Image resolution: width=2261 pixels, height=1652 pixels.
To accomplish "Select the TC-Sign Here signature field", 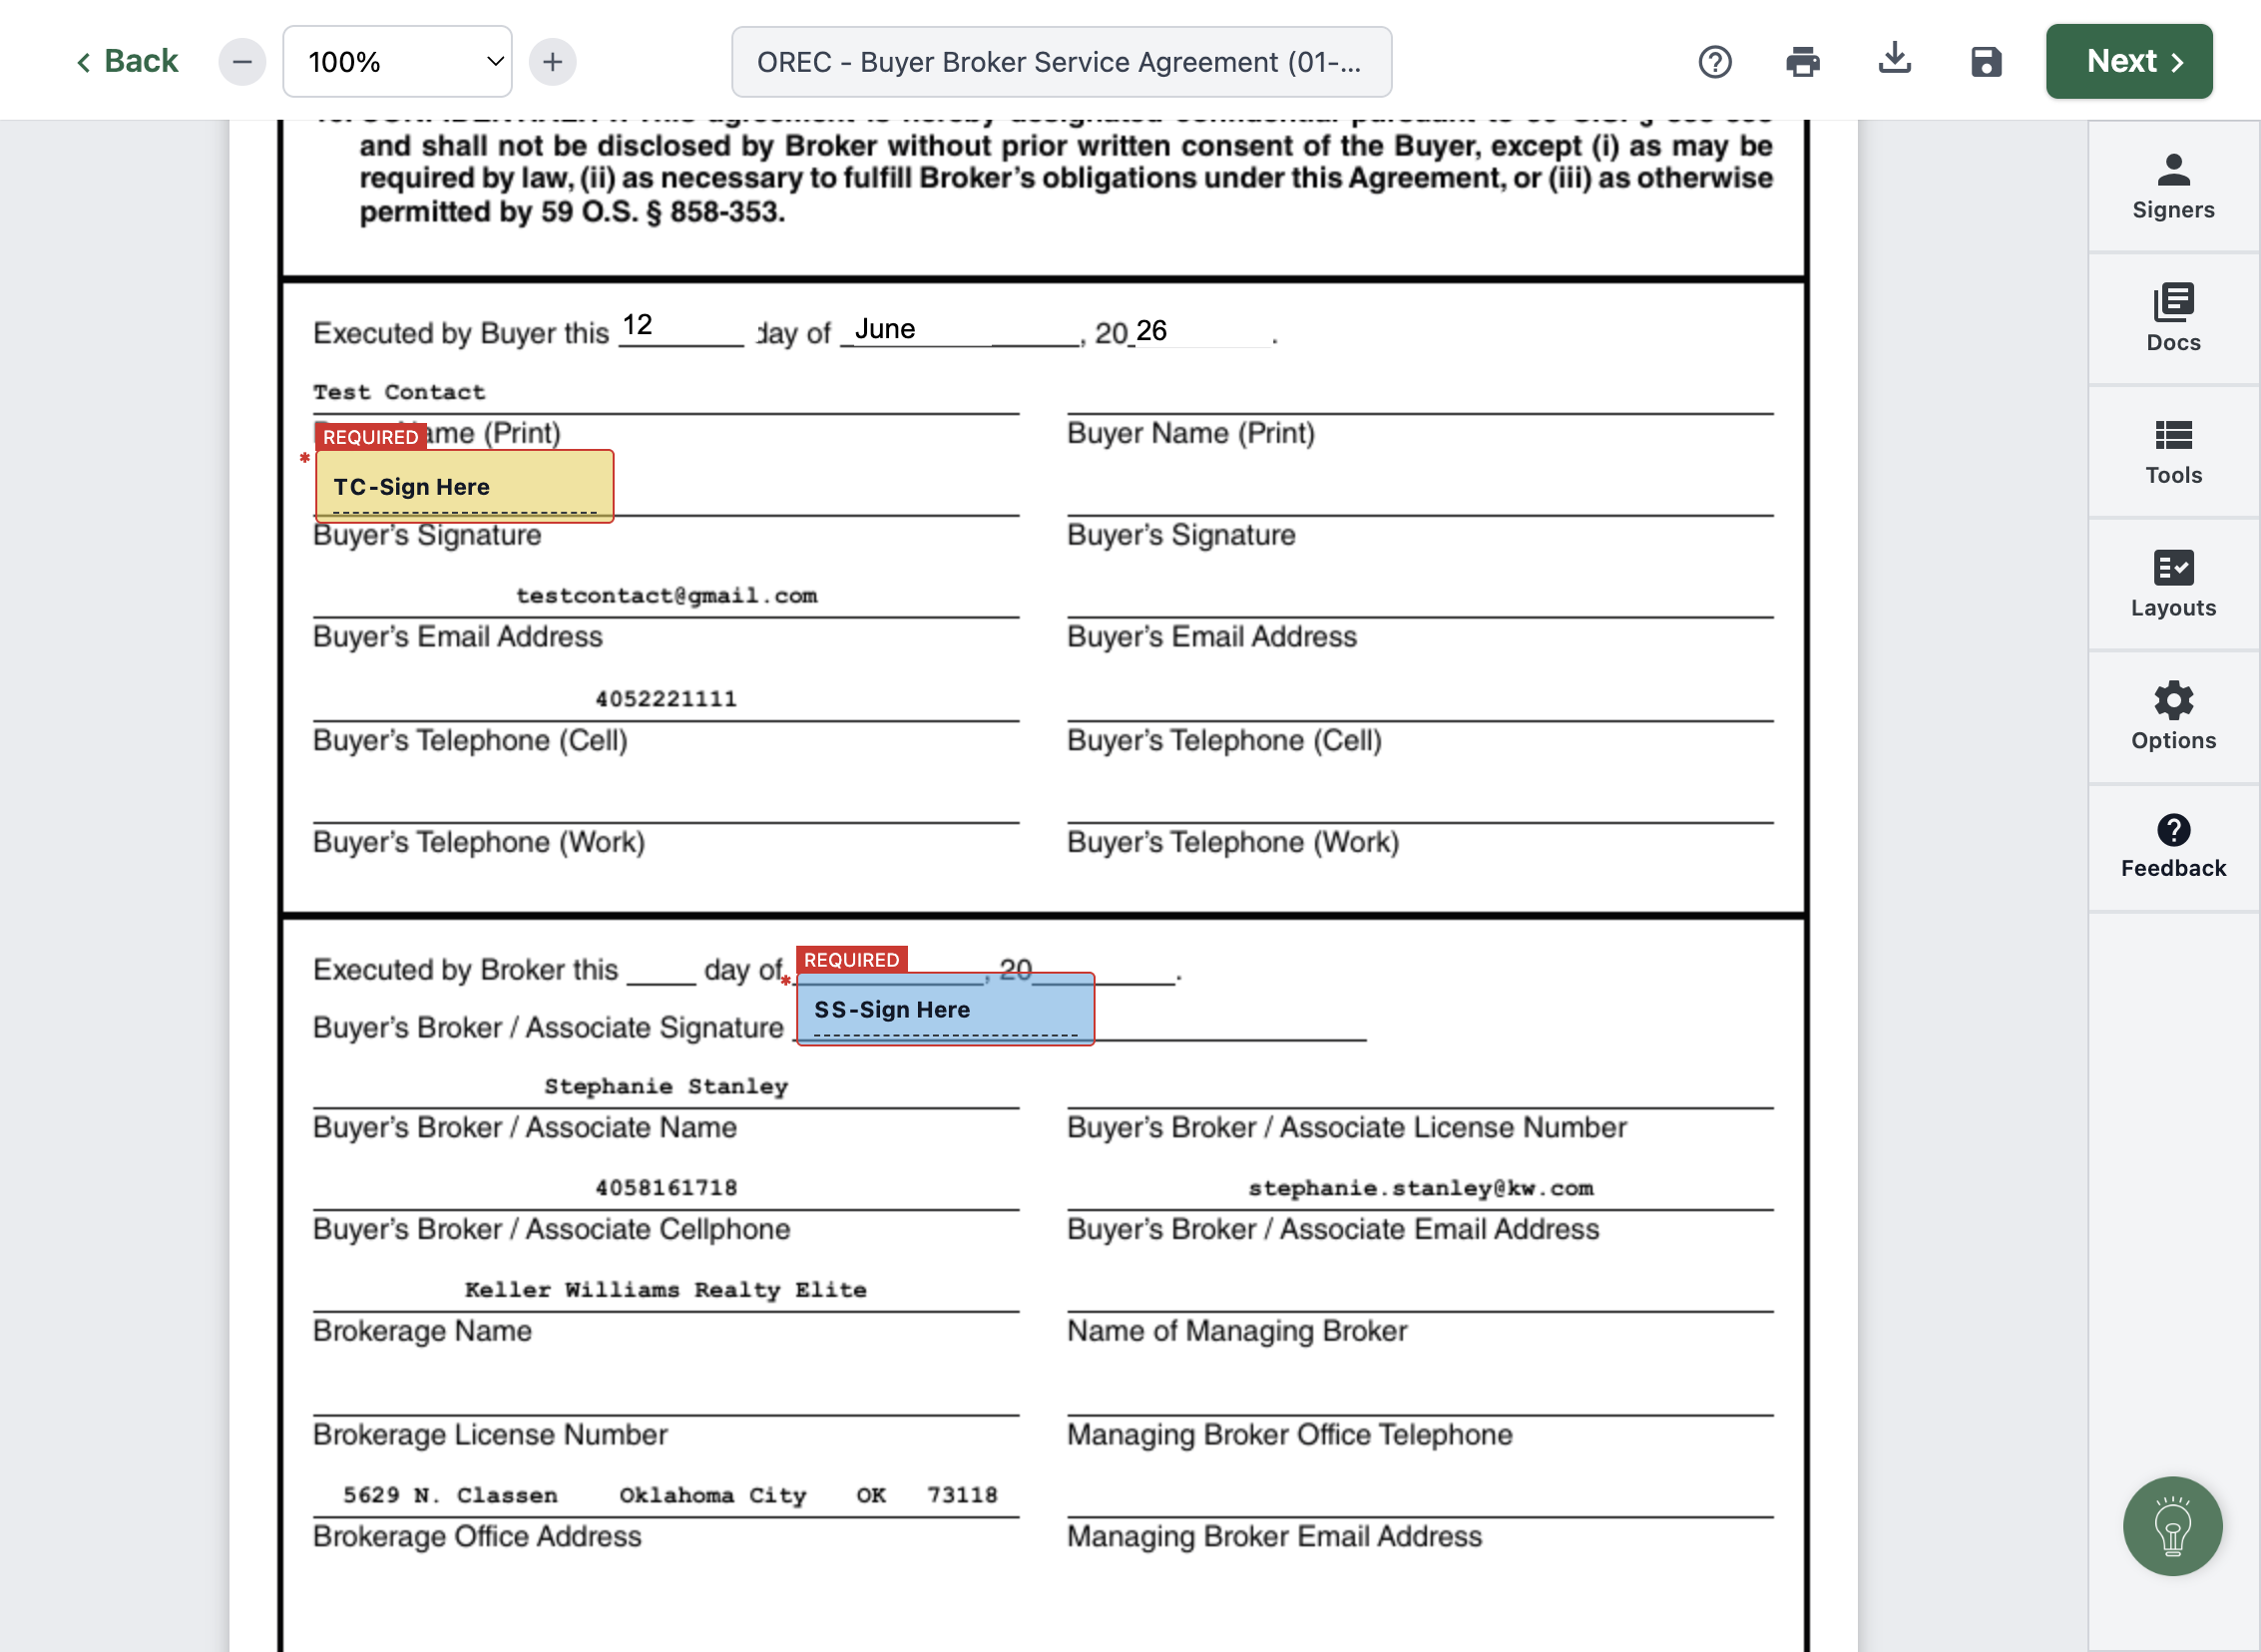I will [464, 486].
